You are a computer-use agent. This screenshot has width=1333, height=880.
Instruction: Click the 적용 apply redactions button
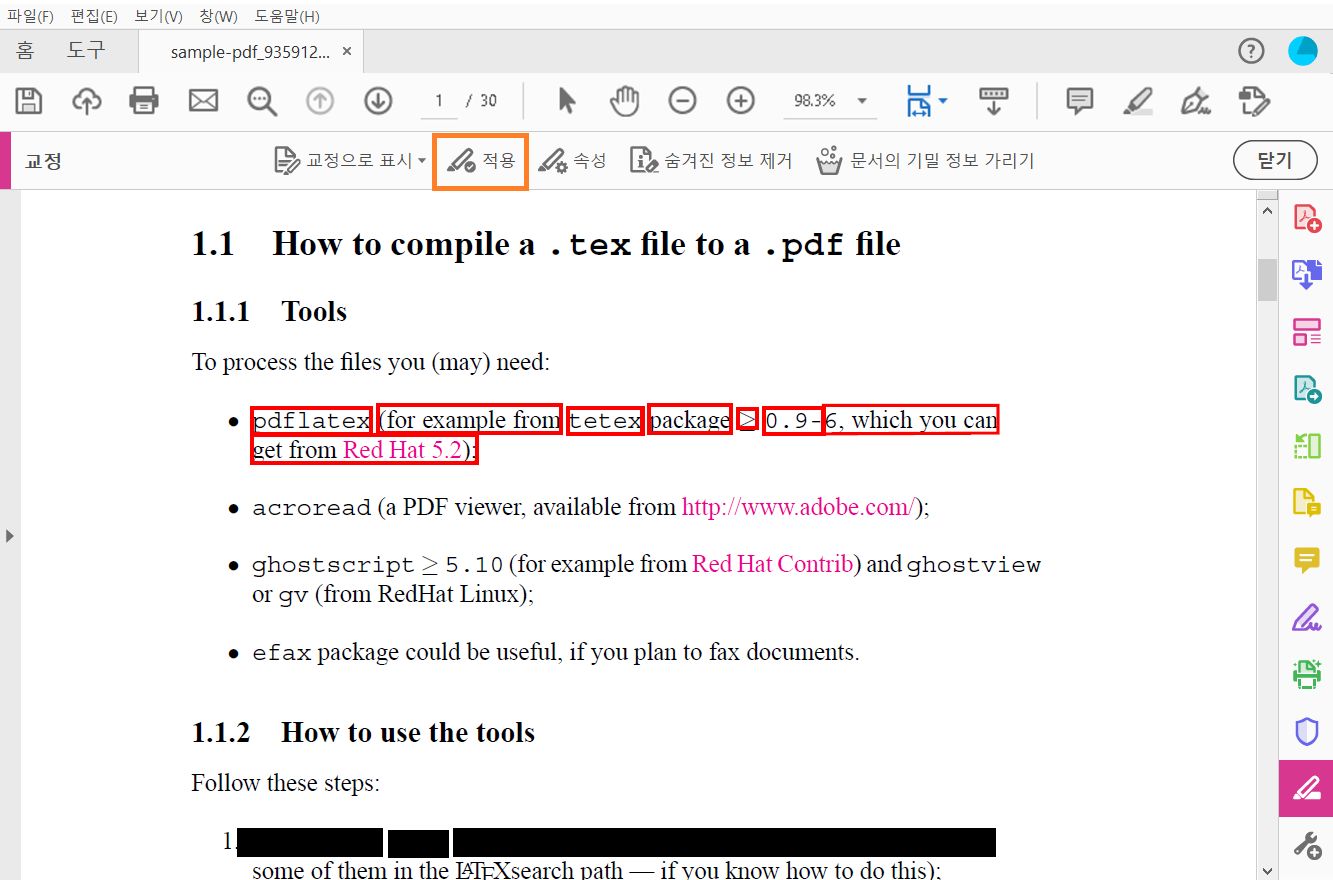pos(480,160)
